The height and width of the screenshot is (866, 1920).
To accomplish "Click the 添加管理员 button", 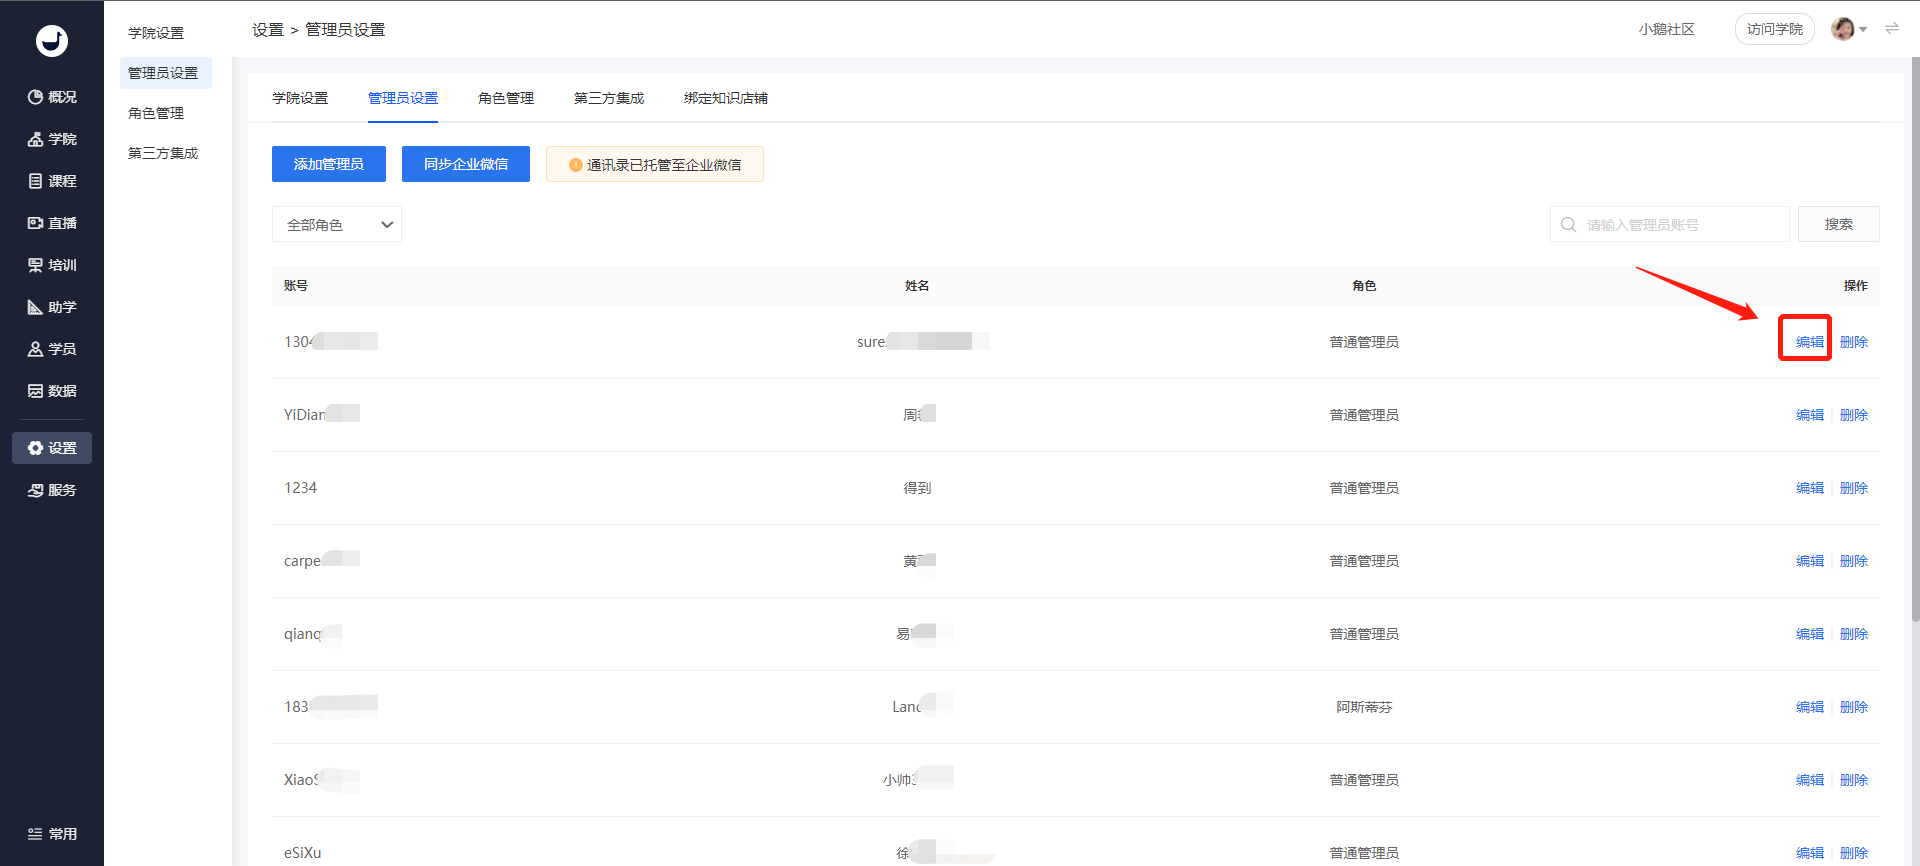I will tap(329, 164).
